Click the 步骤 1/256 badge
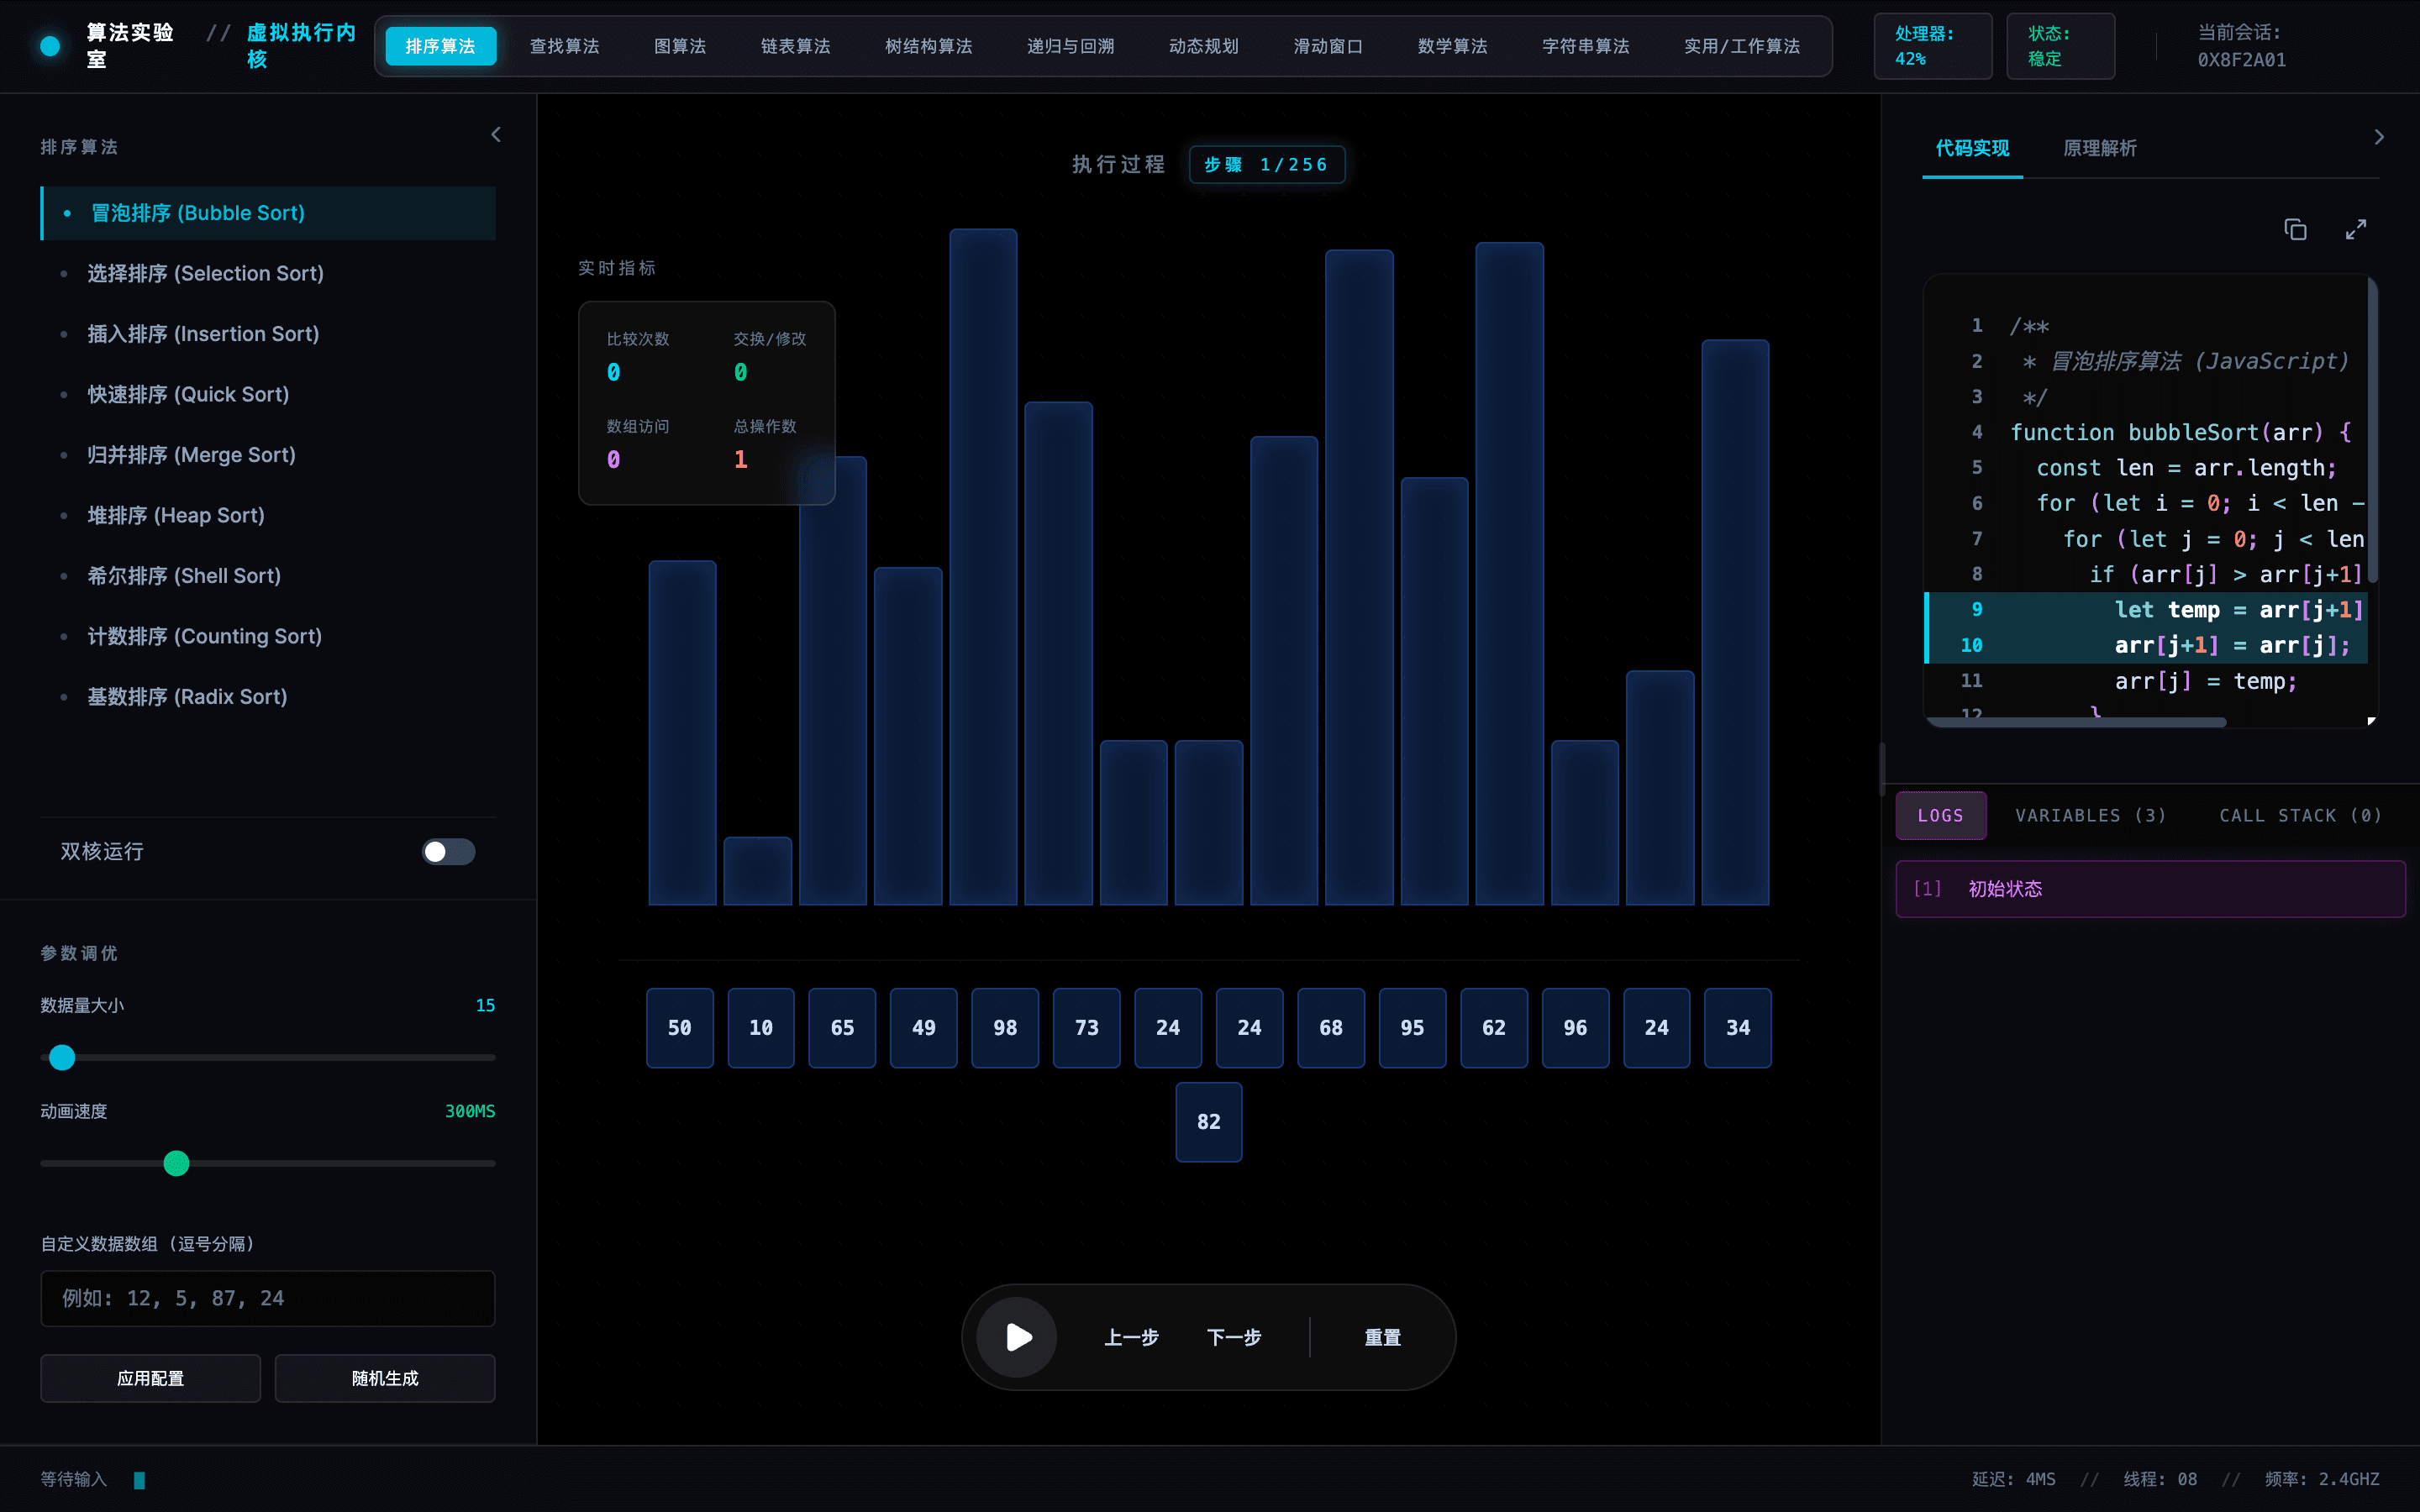 click(1266, 165)
